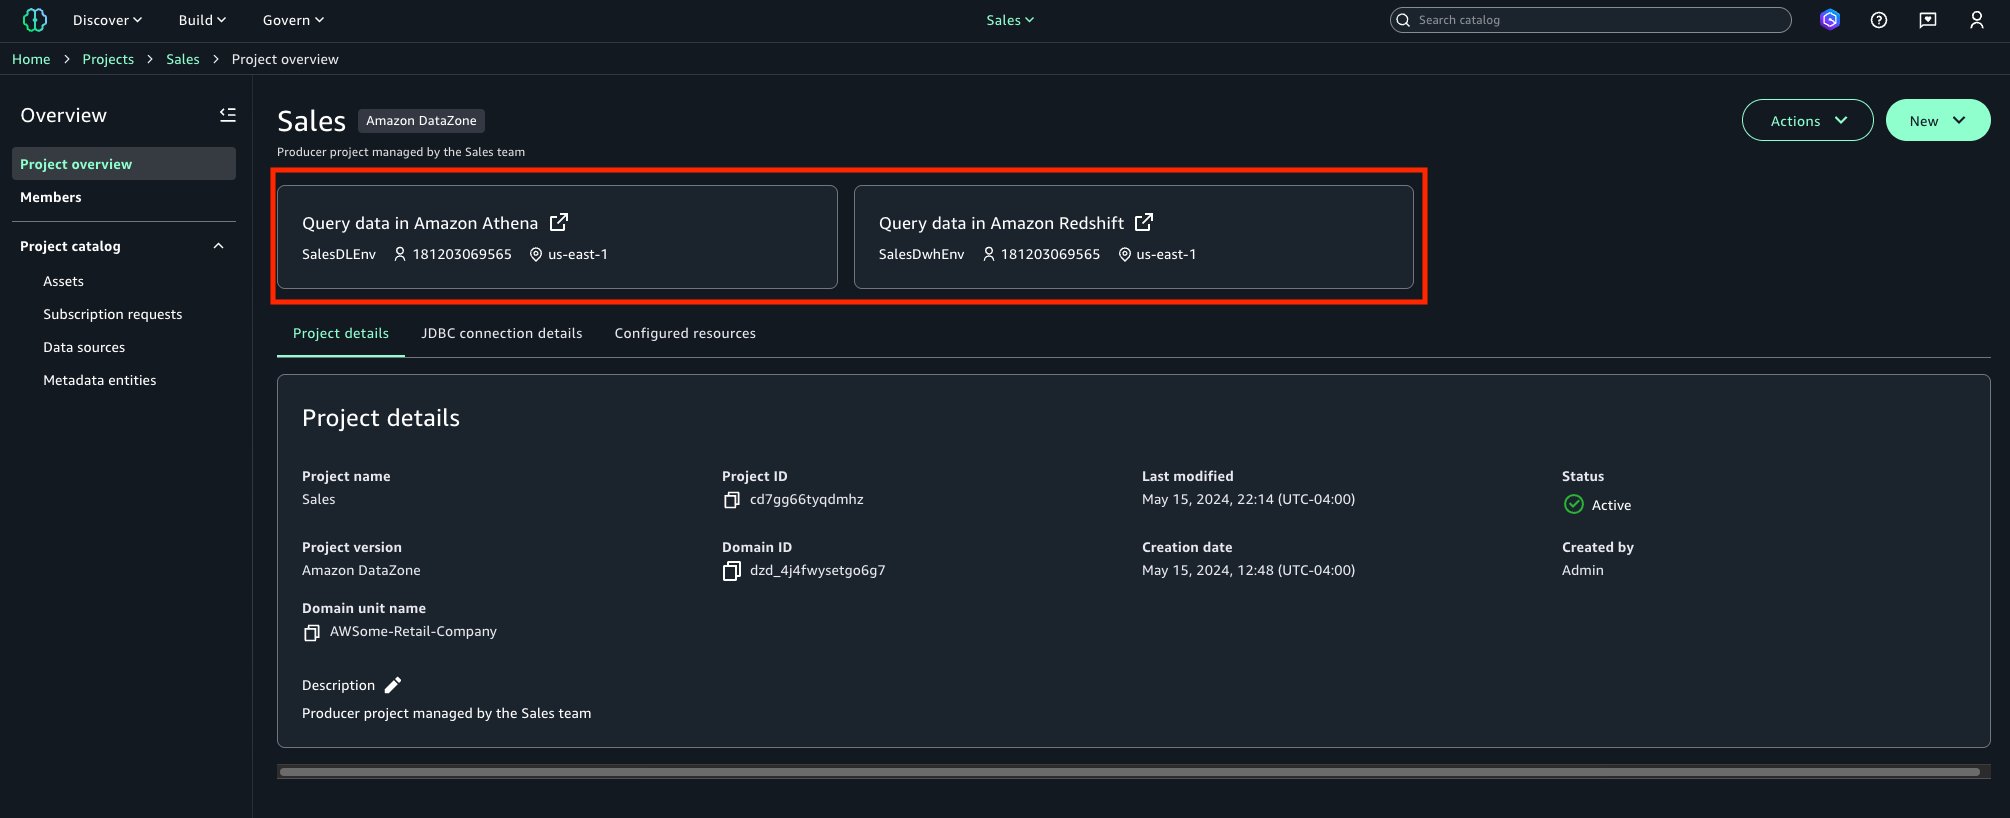Image resolution: width=2010 pixels, height=818 pixels.
Task: Copy the Domain ID dzd_4j4fwysetgo6g7
Action: click(731, 571)
